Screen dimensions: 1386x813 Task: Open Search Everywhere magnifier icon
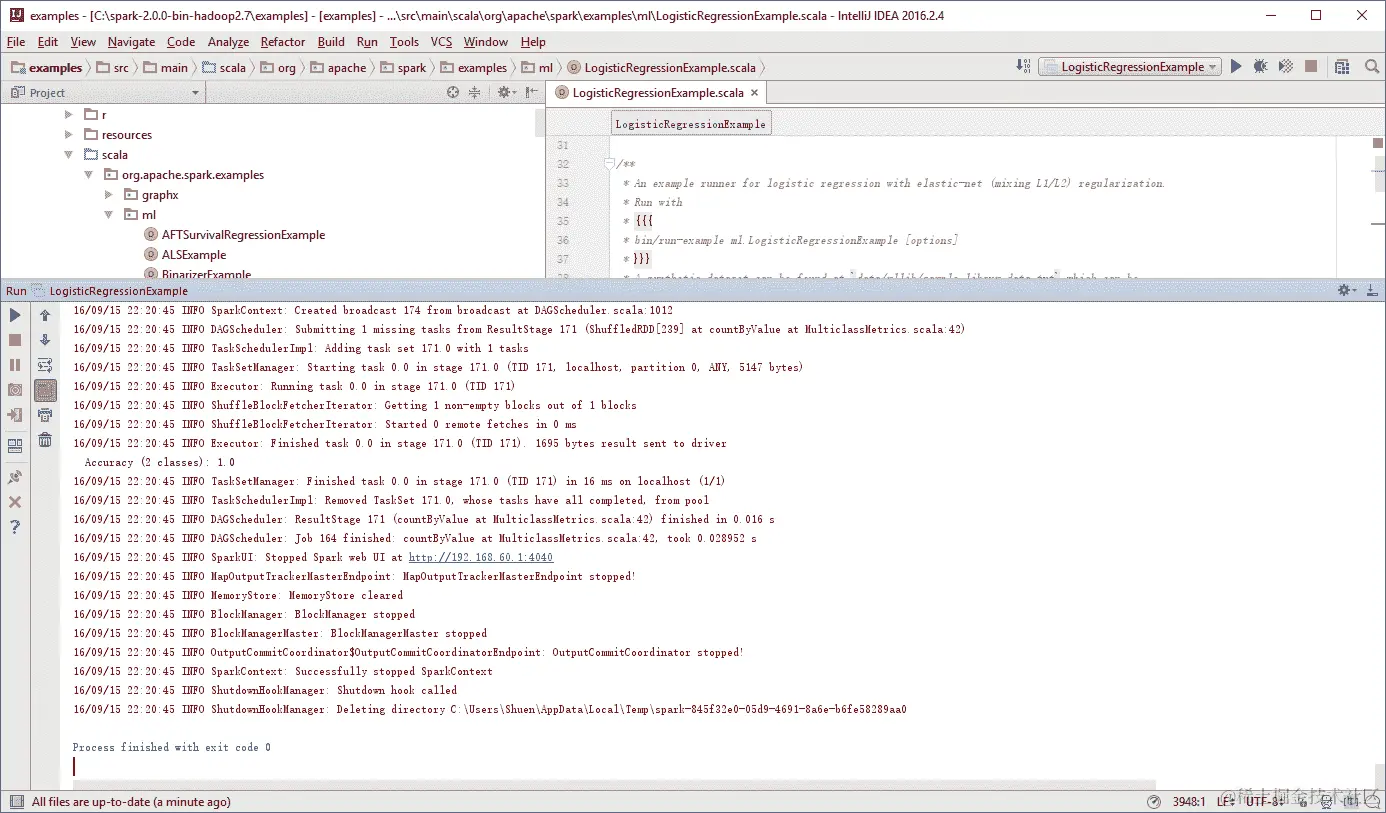coord(1372,66)
